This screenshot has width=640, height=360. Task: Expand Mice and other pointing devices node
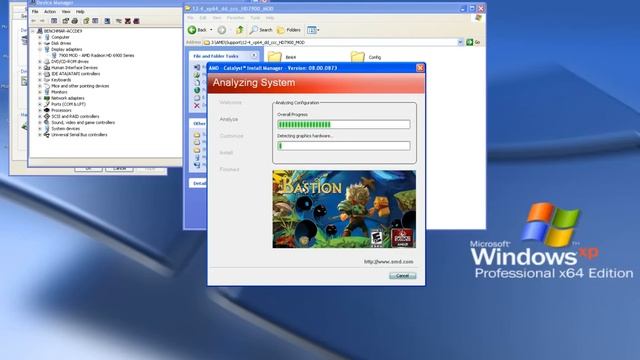(x=40, y=86)
